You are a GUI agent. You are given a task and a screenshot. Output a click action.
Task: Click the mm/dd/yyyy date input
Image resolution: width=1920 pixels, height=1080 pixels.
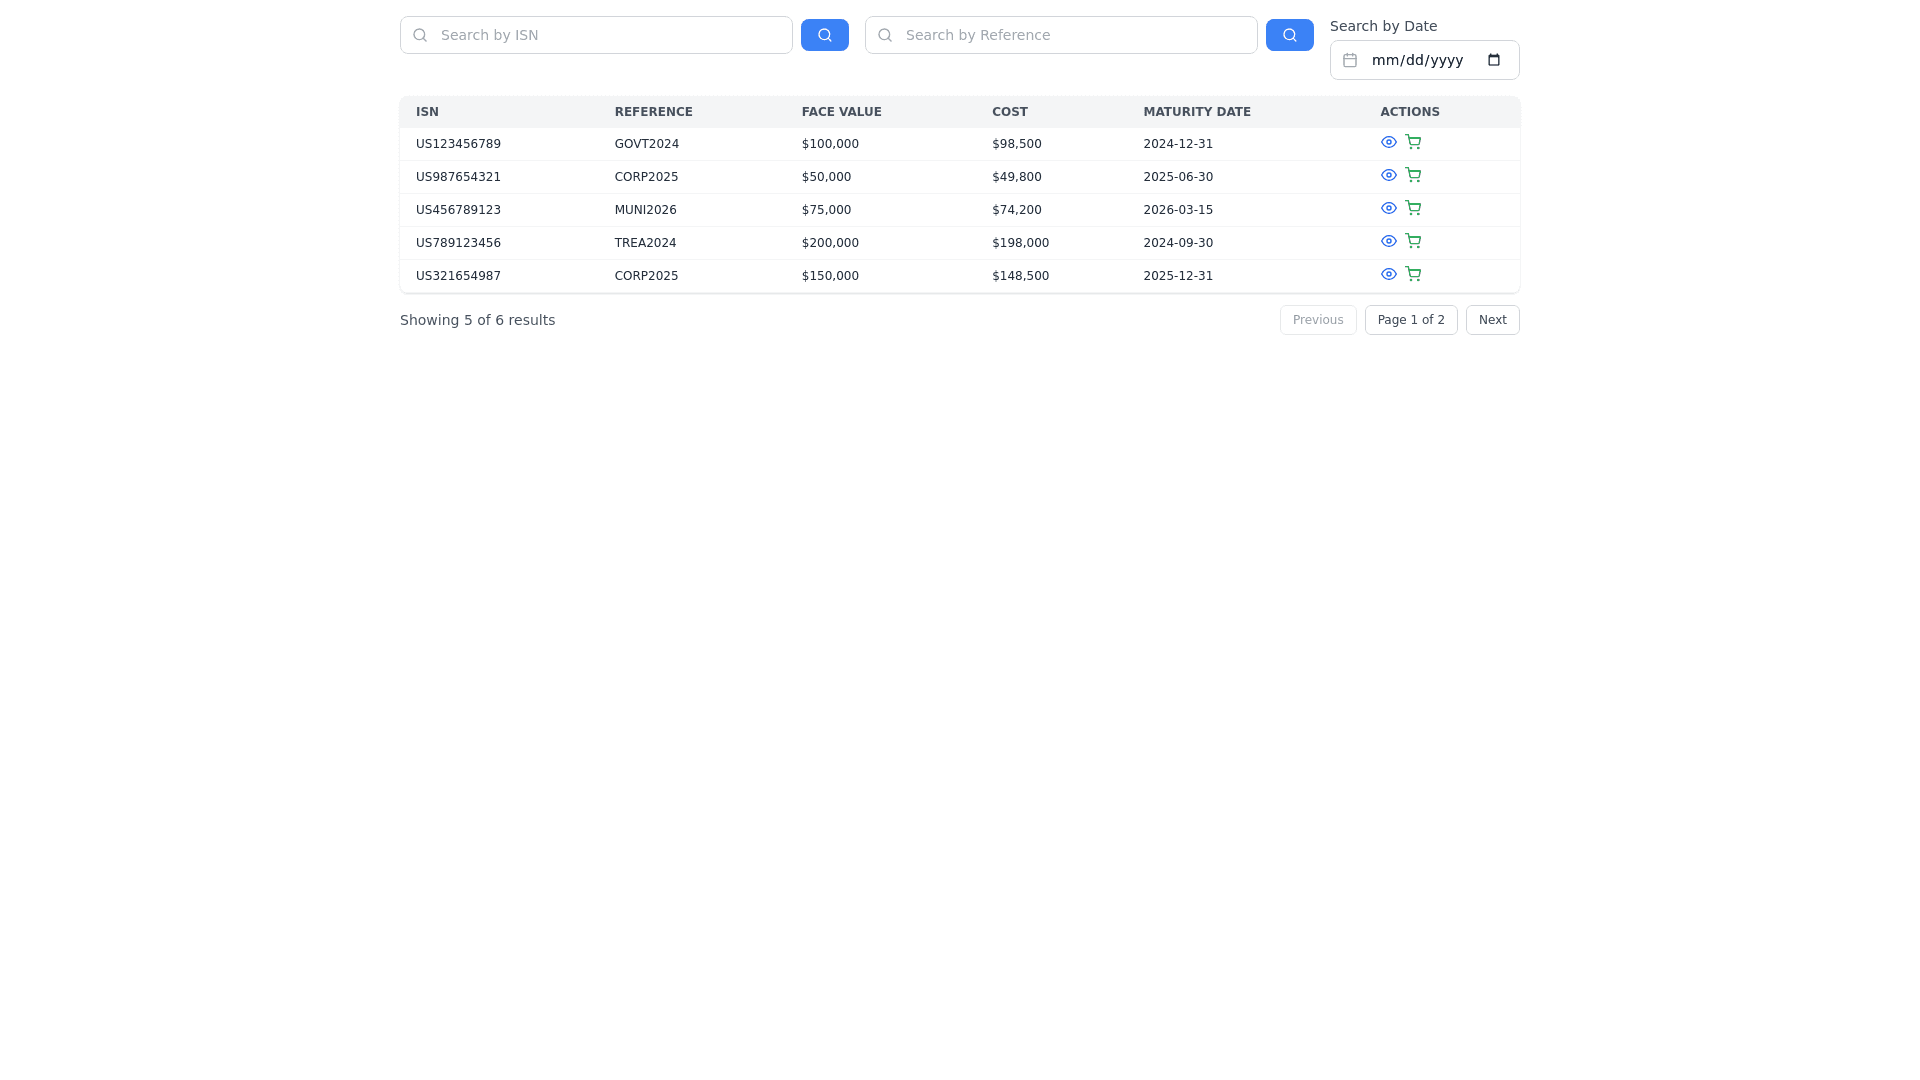[1417, 60]
